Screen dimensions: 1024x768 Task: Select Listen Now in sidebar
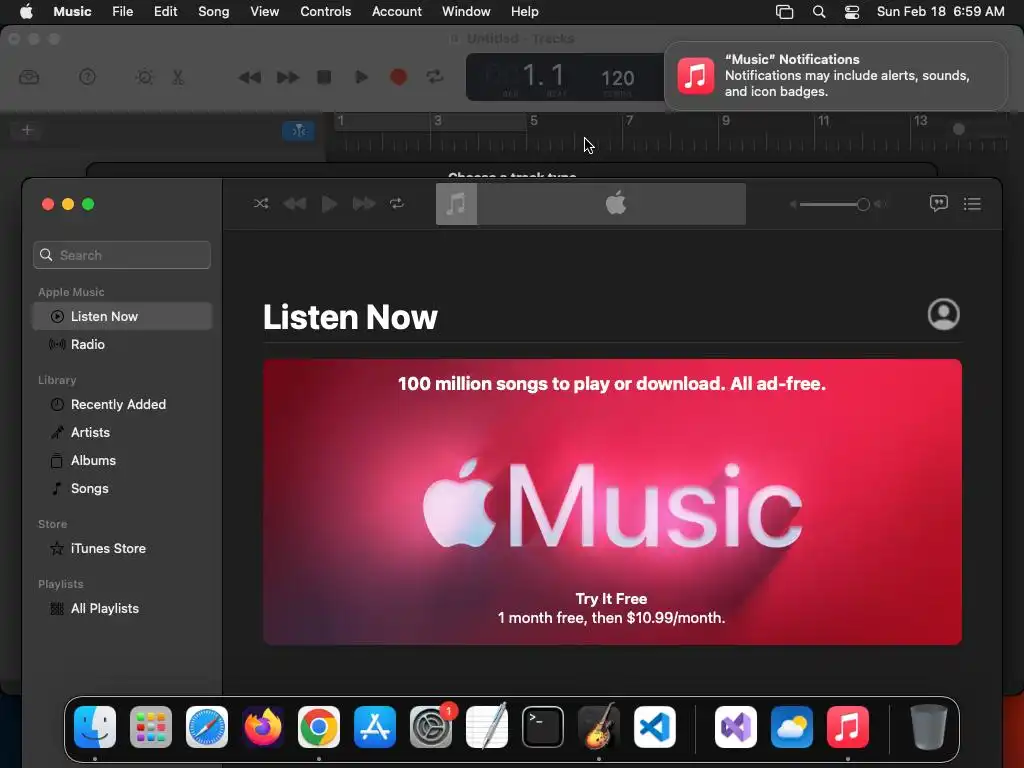(x=122, y=316)
